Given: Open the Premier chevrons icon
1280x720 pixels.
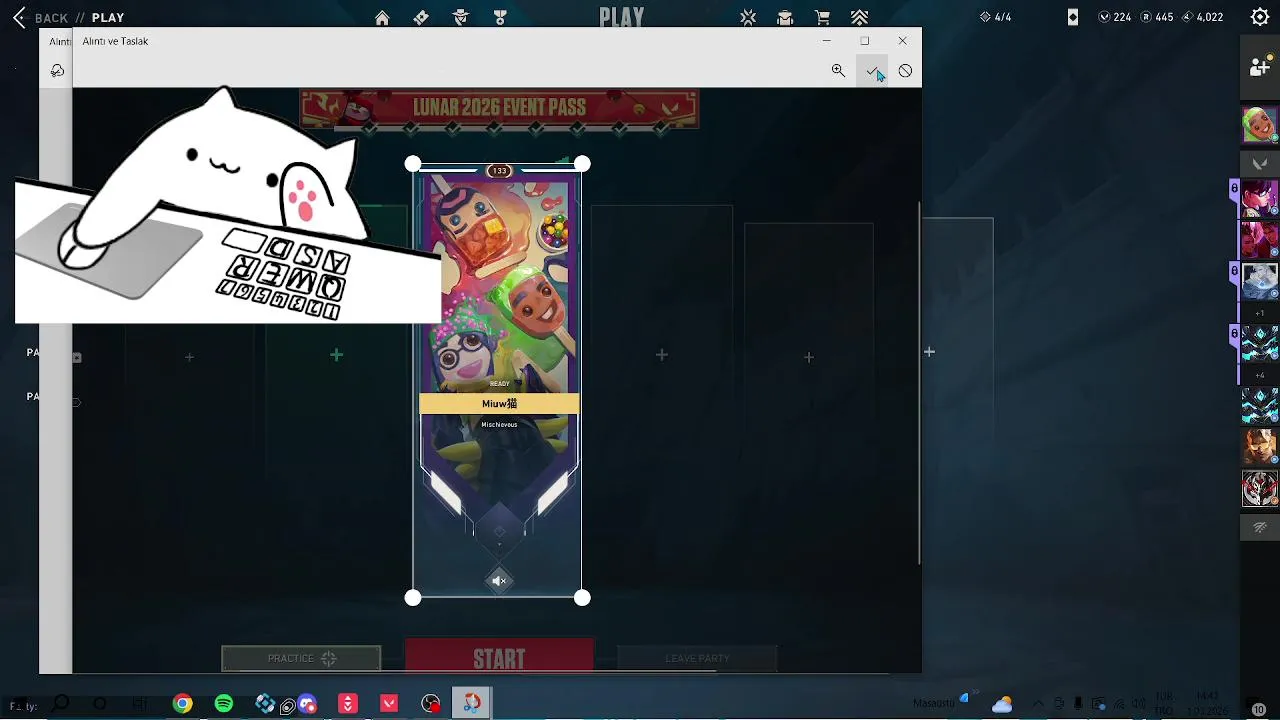Looking at the screenshot, I should 860,17.
